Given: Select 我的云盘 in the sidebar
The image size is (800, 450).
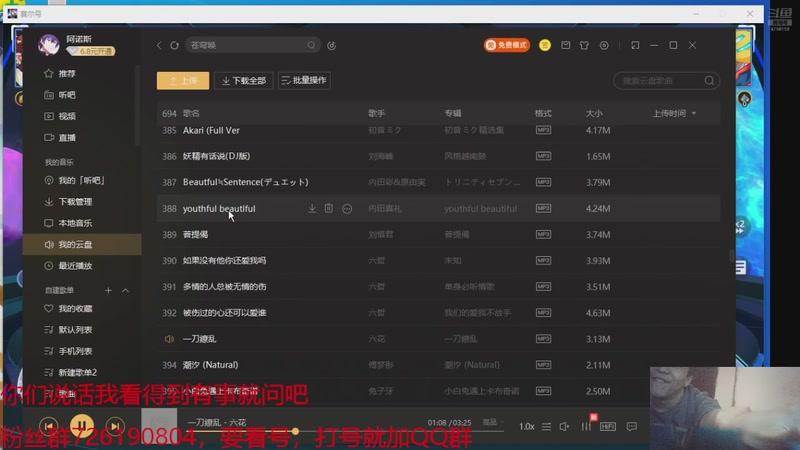Looking at the screenshot, I should (x=82, y=244).
